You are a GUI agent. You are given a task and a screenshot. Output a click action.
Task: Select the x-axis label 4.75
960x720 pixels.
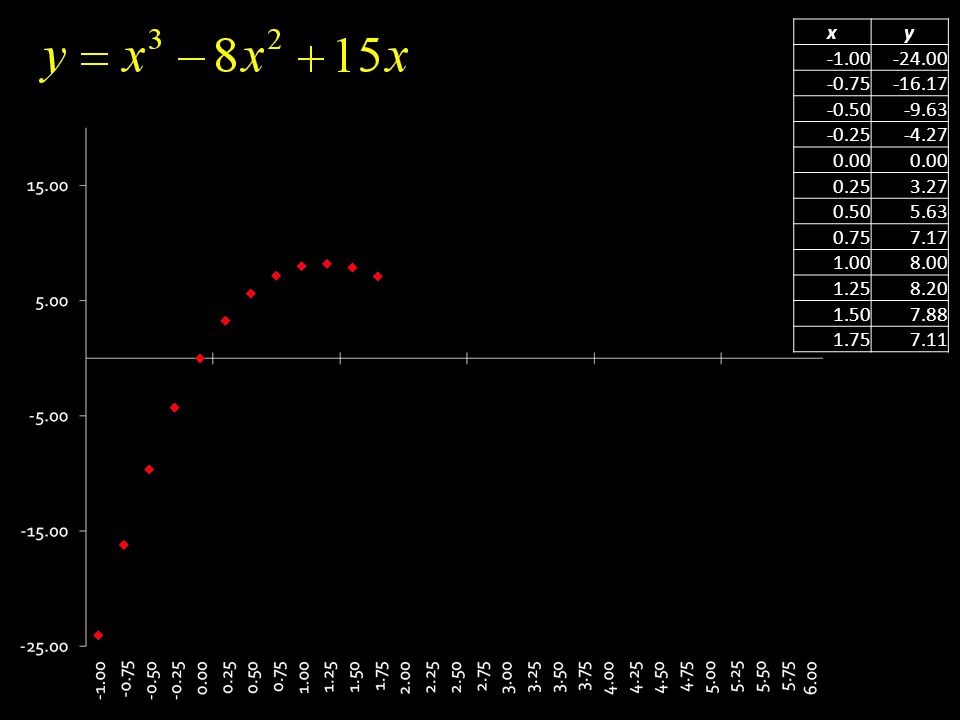tap(685, 677)
